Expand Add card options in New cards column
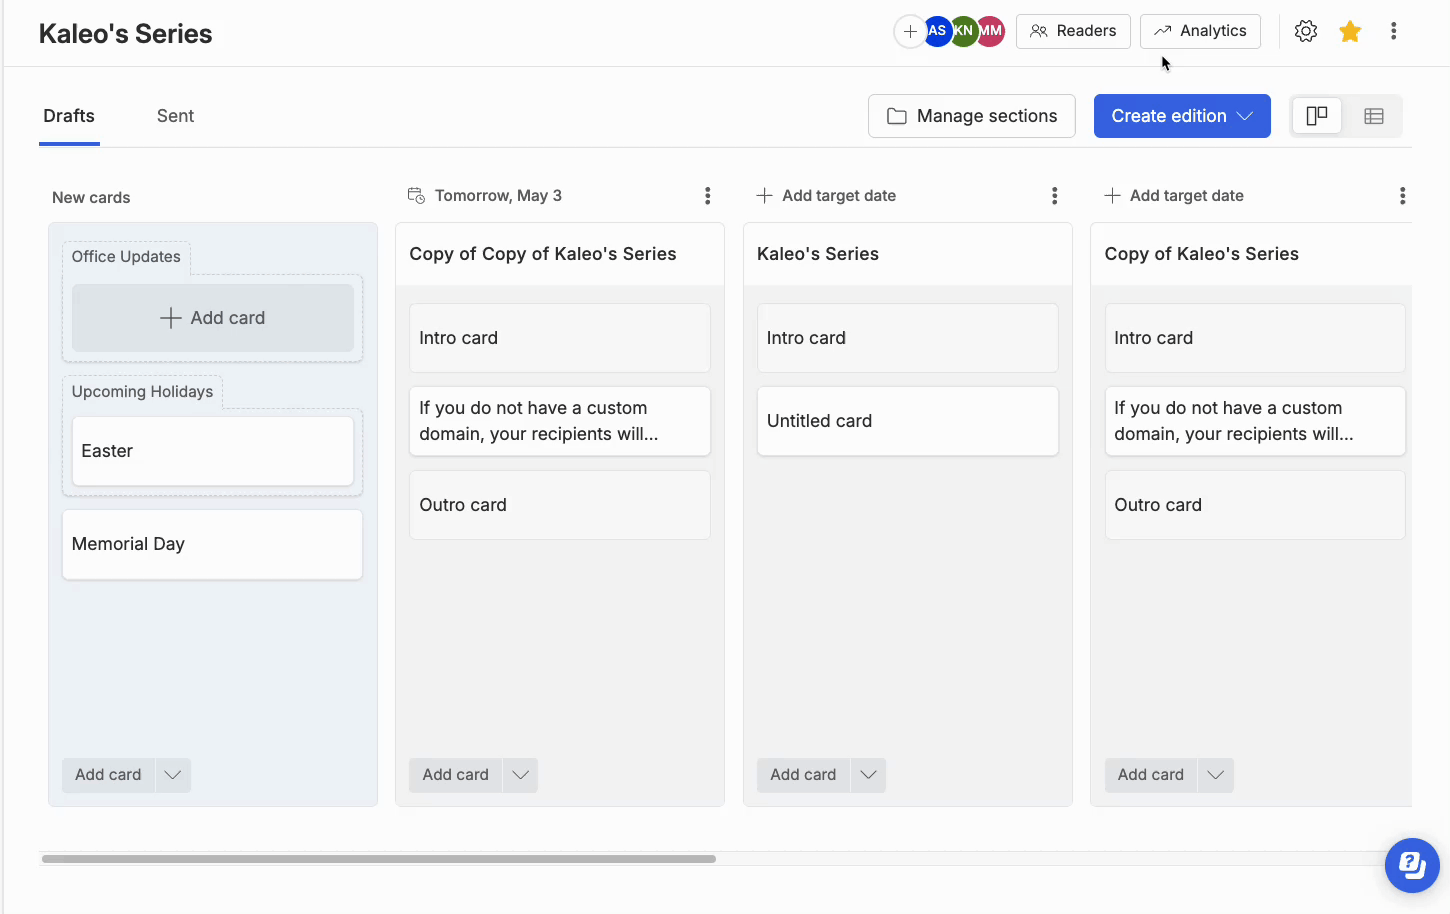 click(173, 775)
